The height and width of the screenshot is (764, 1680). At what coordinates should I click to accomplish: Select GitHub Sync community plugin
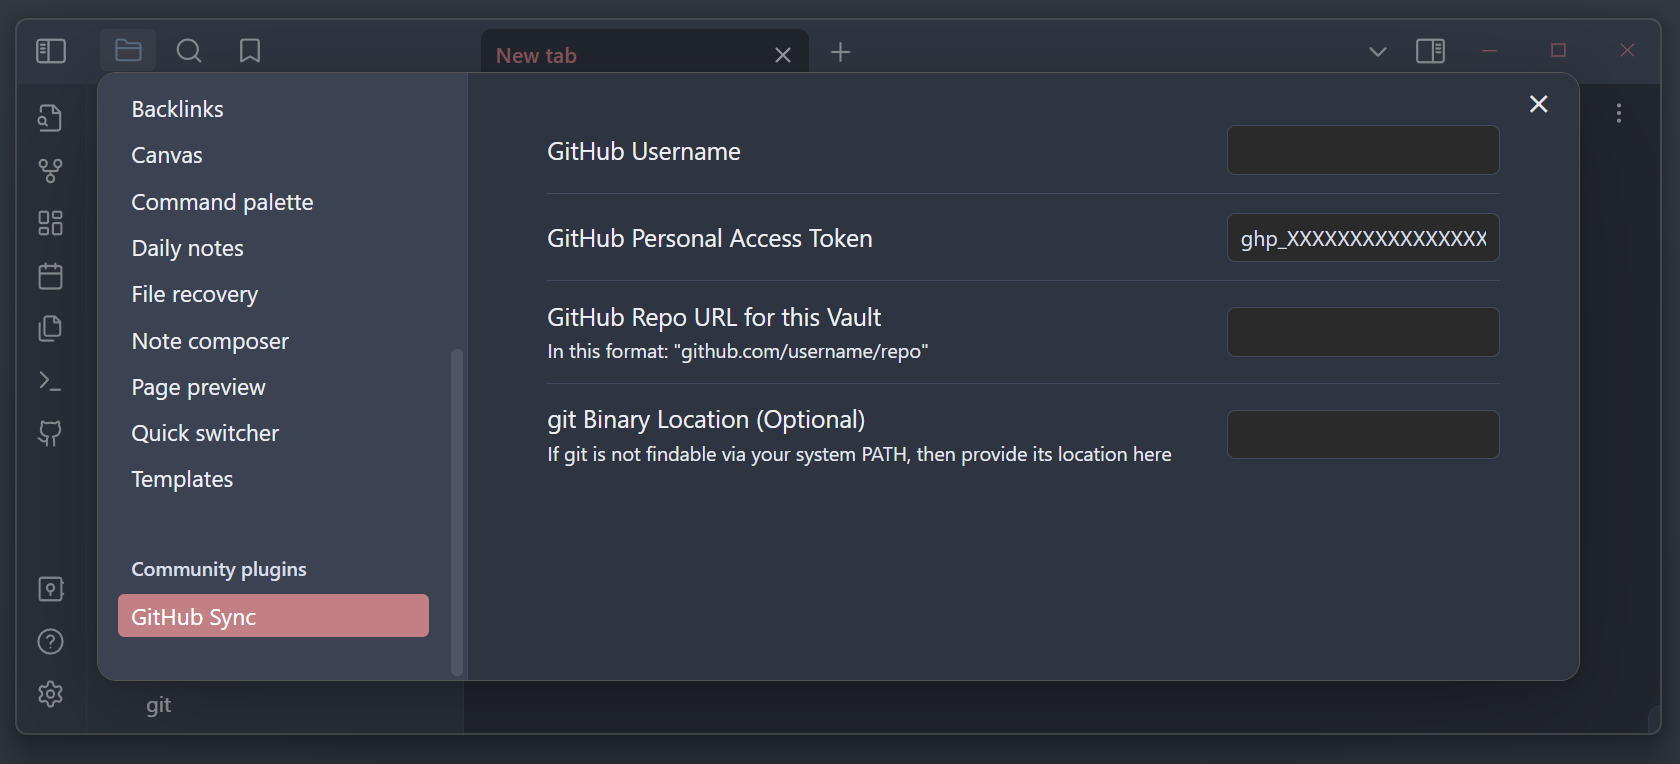pos(273,616)
